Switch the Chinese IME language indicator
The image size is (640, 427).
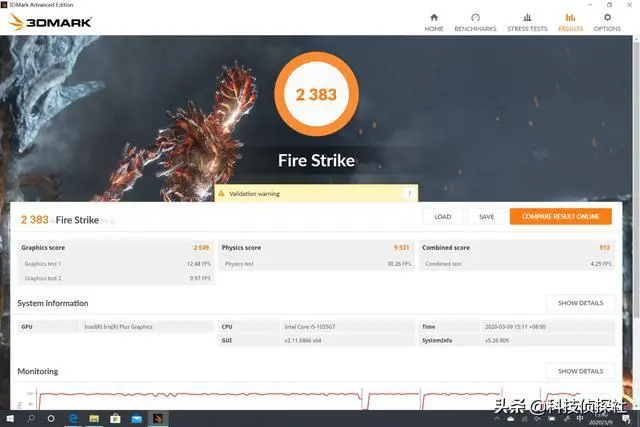pos(580,419)
